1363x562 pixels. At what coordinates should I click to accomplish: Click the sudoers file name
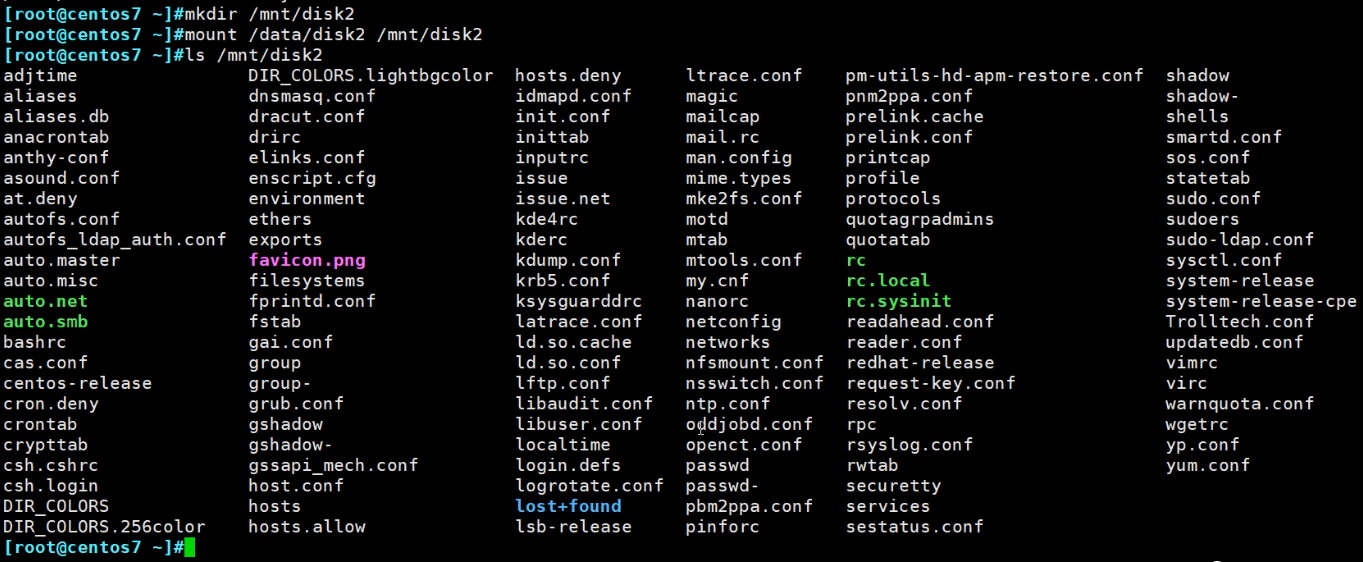1202,219
